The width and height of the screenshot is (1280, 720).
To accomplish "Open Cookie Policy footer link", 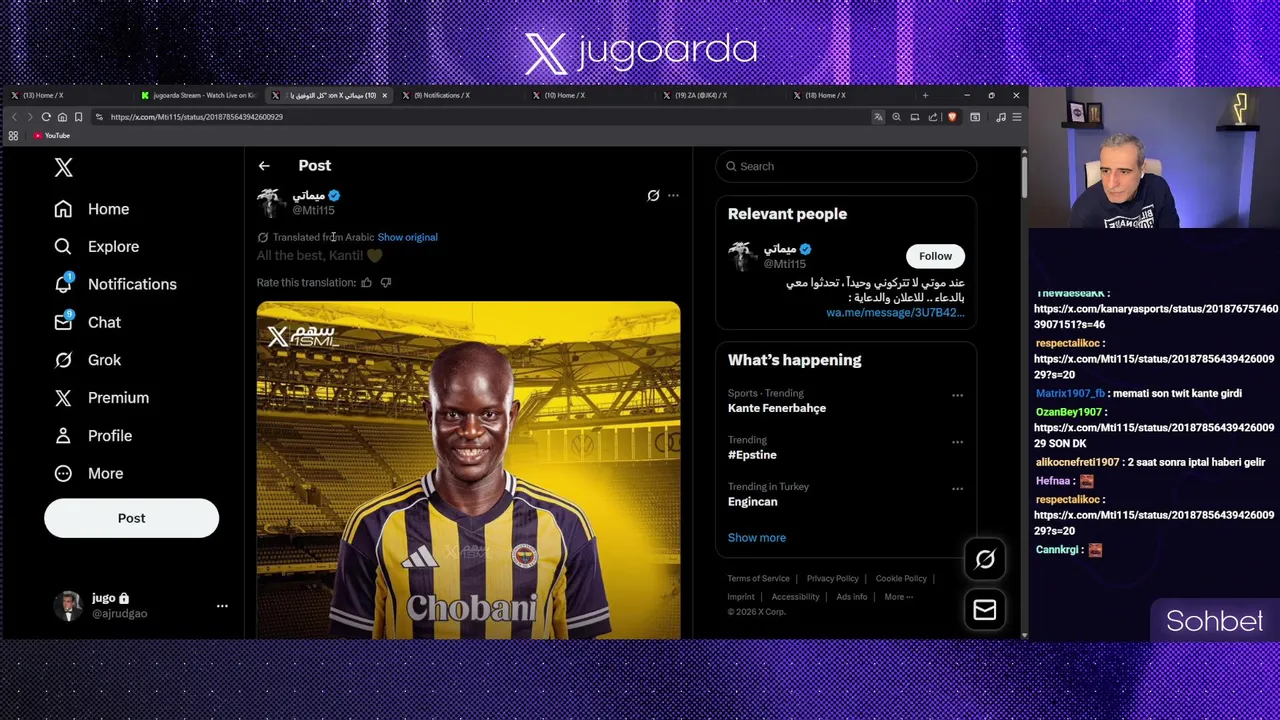I will click(901, 579).
